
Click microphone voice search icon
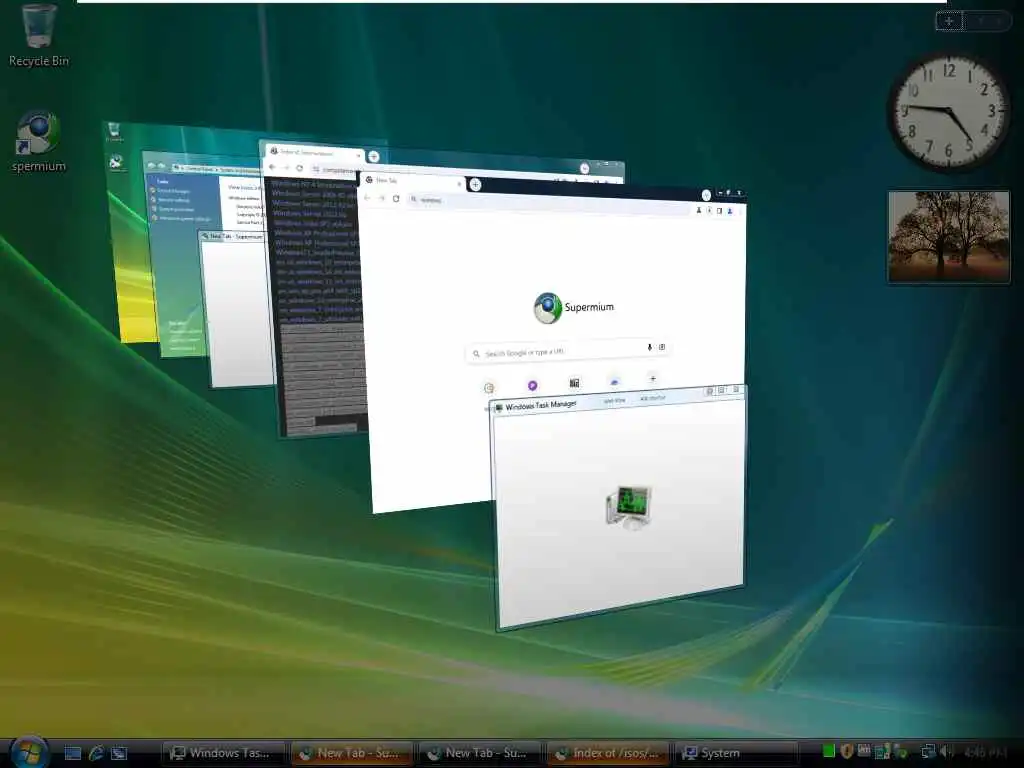[x=649, y=347]
